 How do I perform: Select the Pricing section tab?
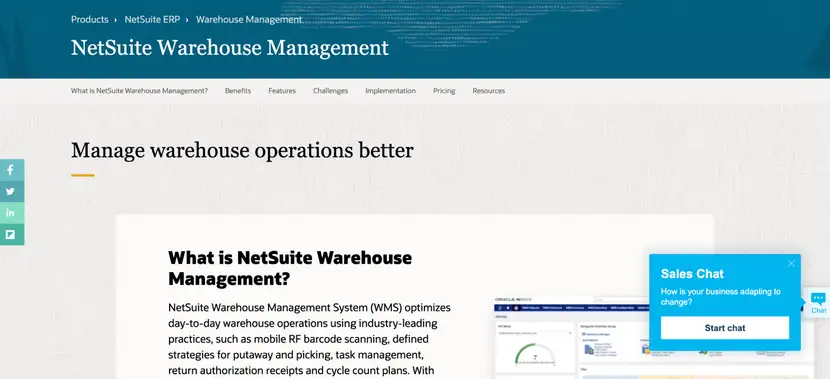(x=444, y=91)
